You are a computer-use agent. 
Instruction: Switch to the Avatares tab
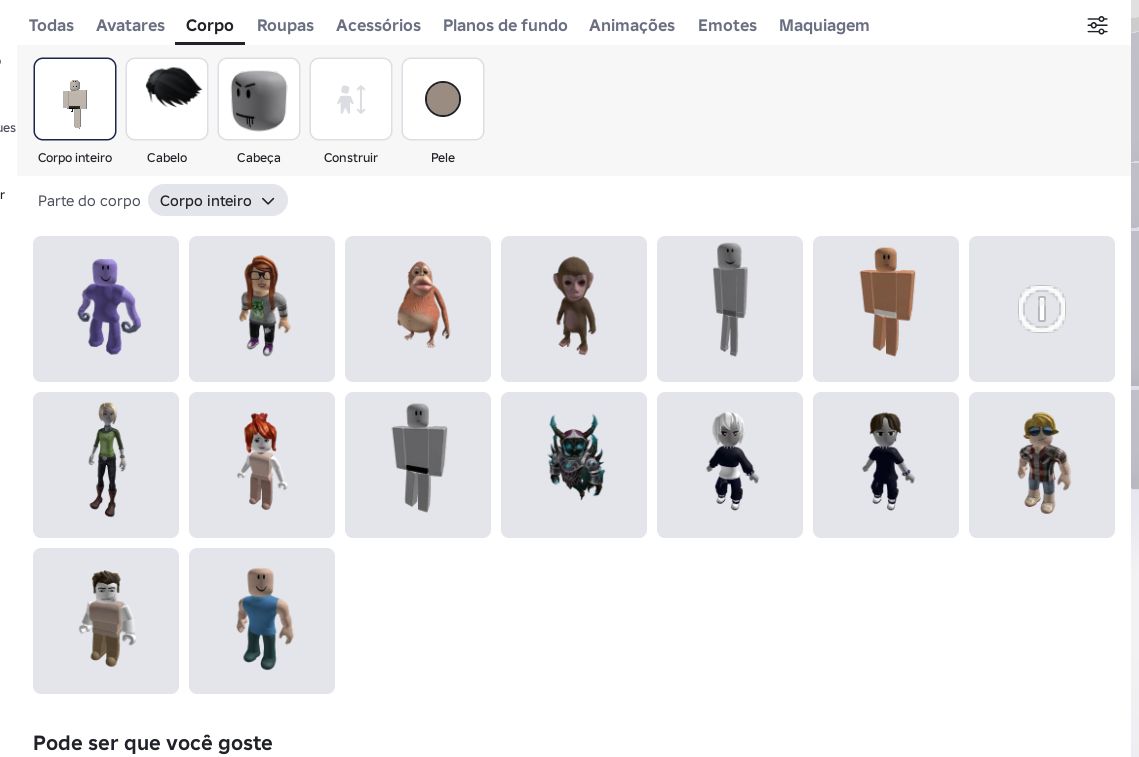pyautogui.click(x=131, y=25)
